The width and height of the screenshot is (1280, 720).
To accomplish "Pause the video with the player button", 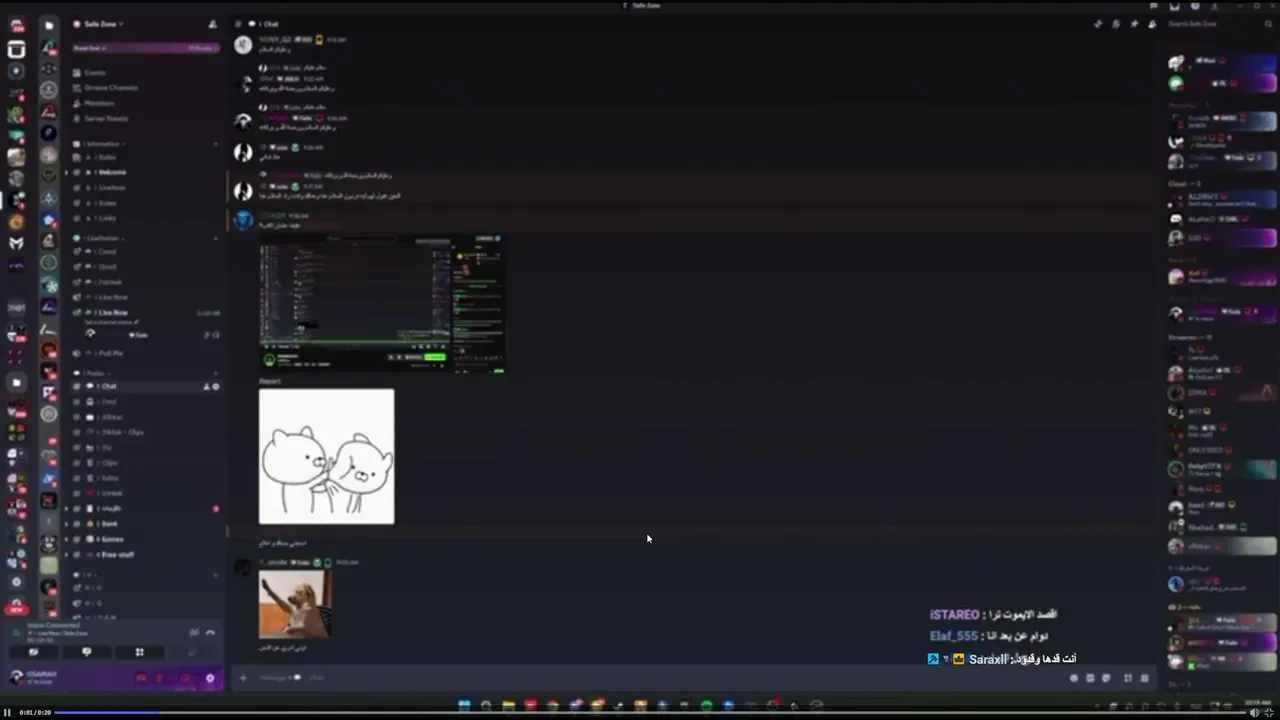I will (x=6, y=713).
